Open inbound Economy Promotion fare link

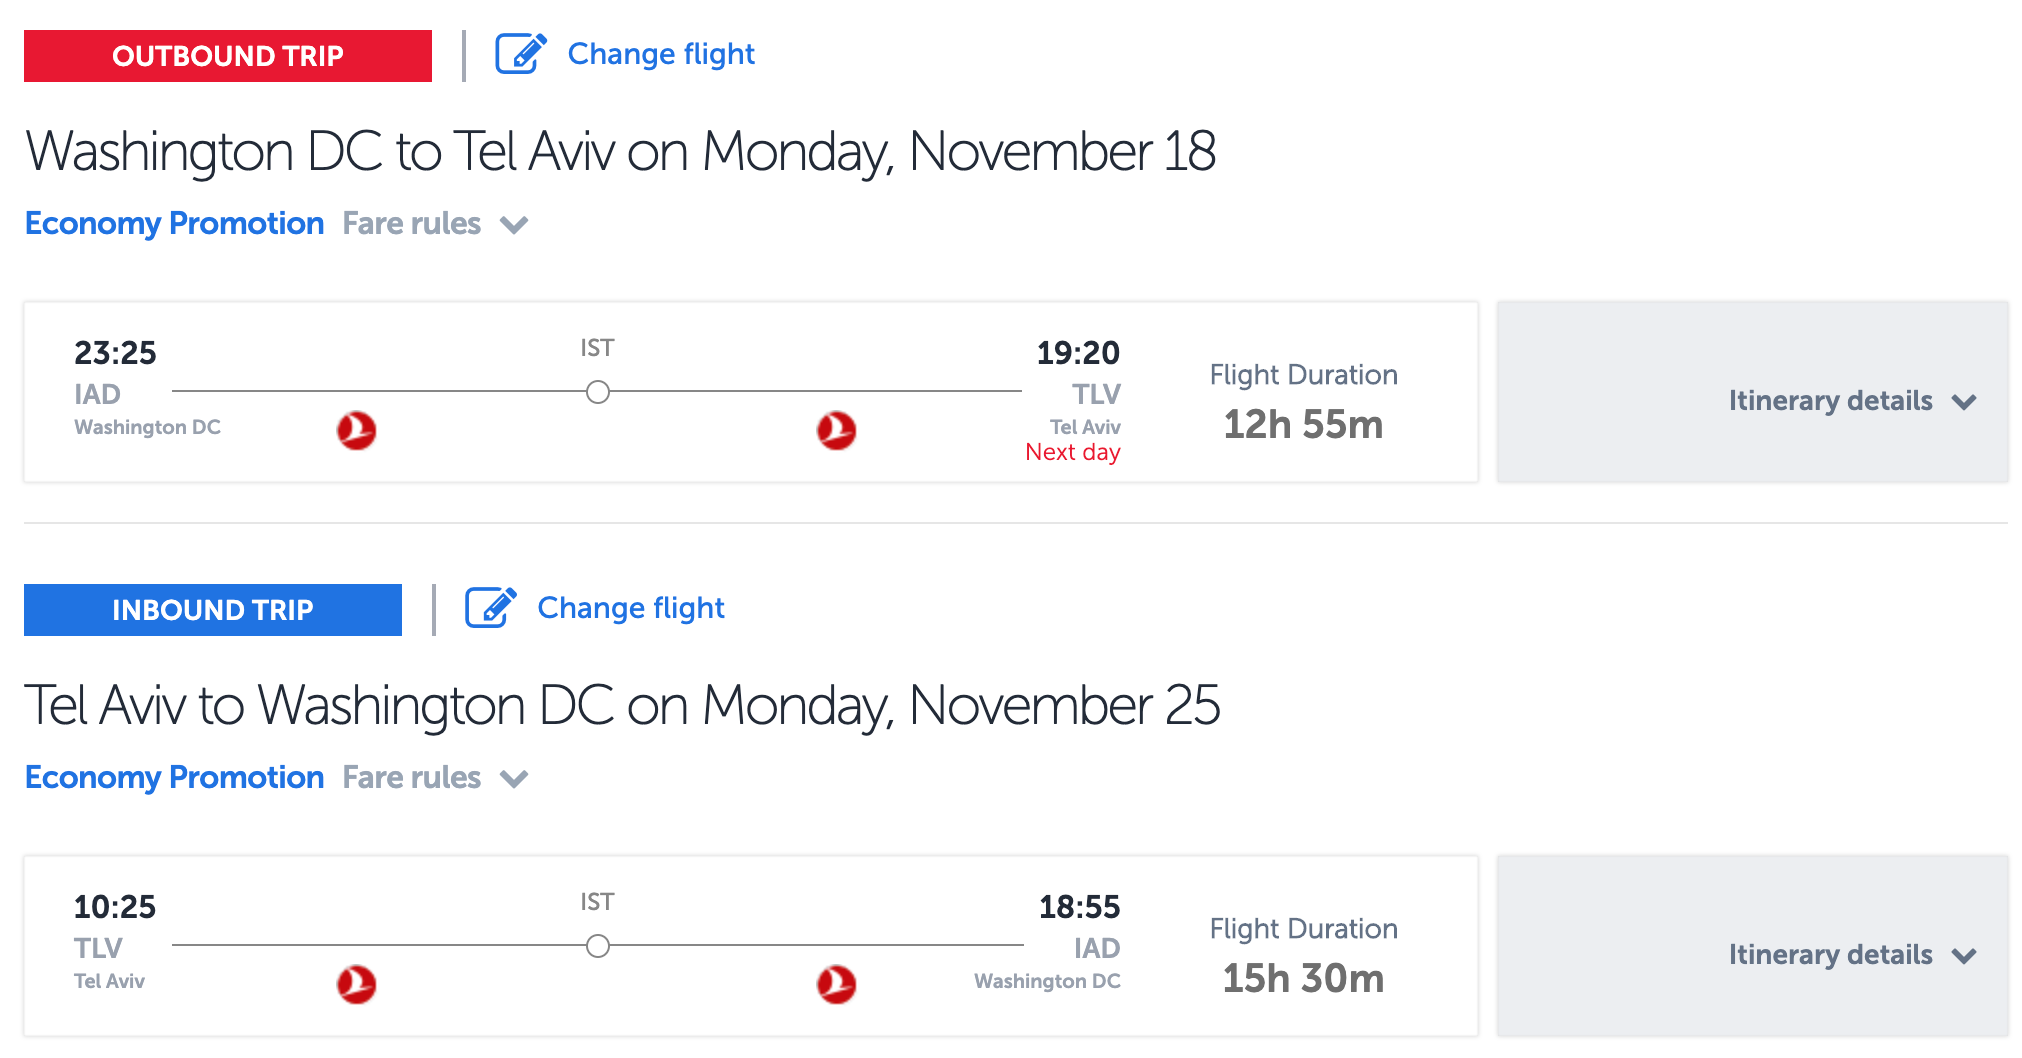click(175, 778)
